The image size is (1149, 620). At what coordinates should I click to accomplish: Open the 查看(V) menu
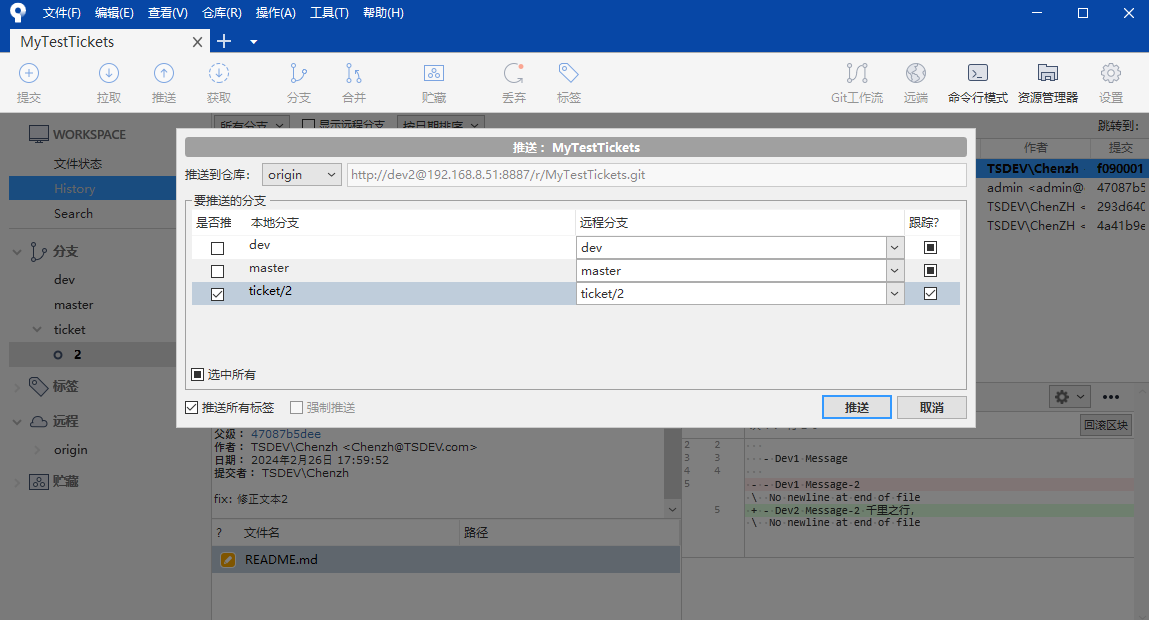[x=168, y=12]
